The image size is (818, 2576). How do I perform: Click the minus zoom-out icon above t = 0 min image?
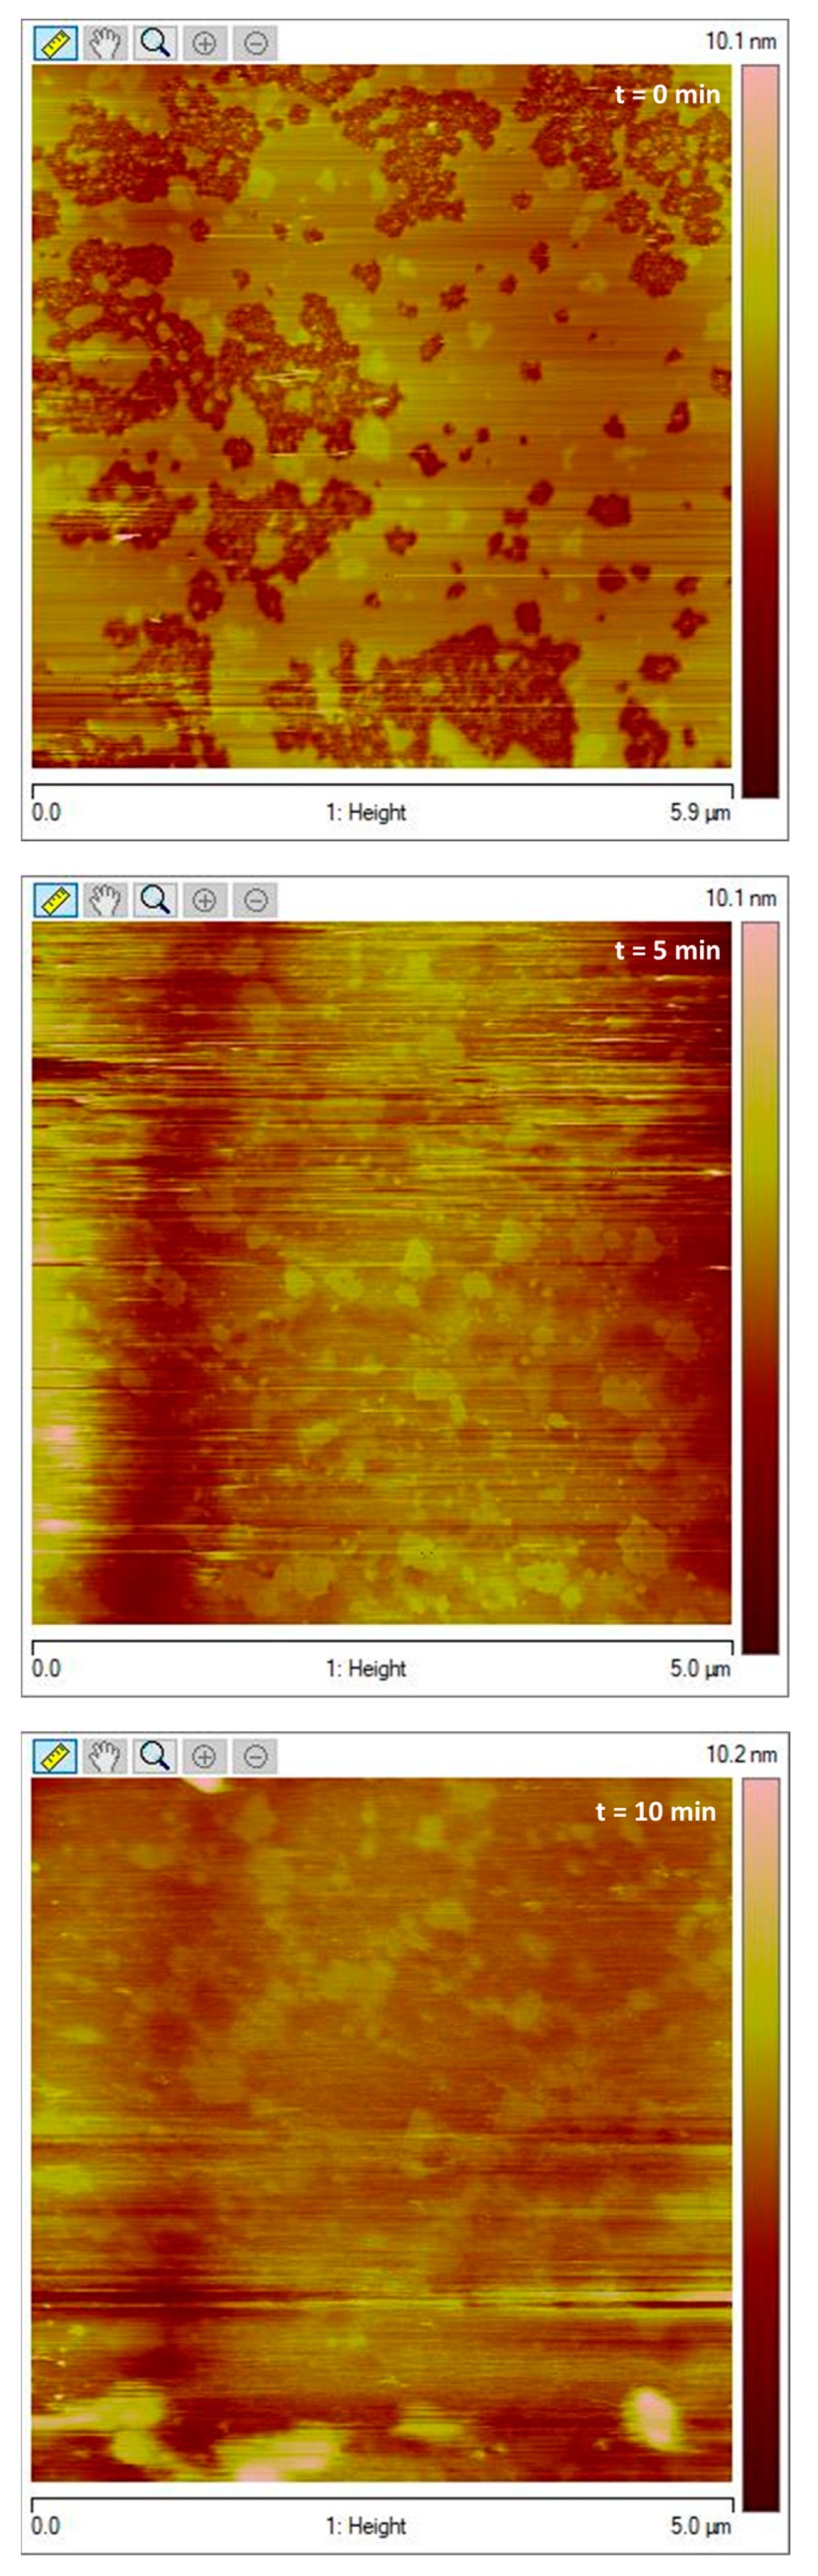point(256,43)
